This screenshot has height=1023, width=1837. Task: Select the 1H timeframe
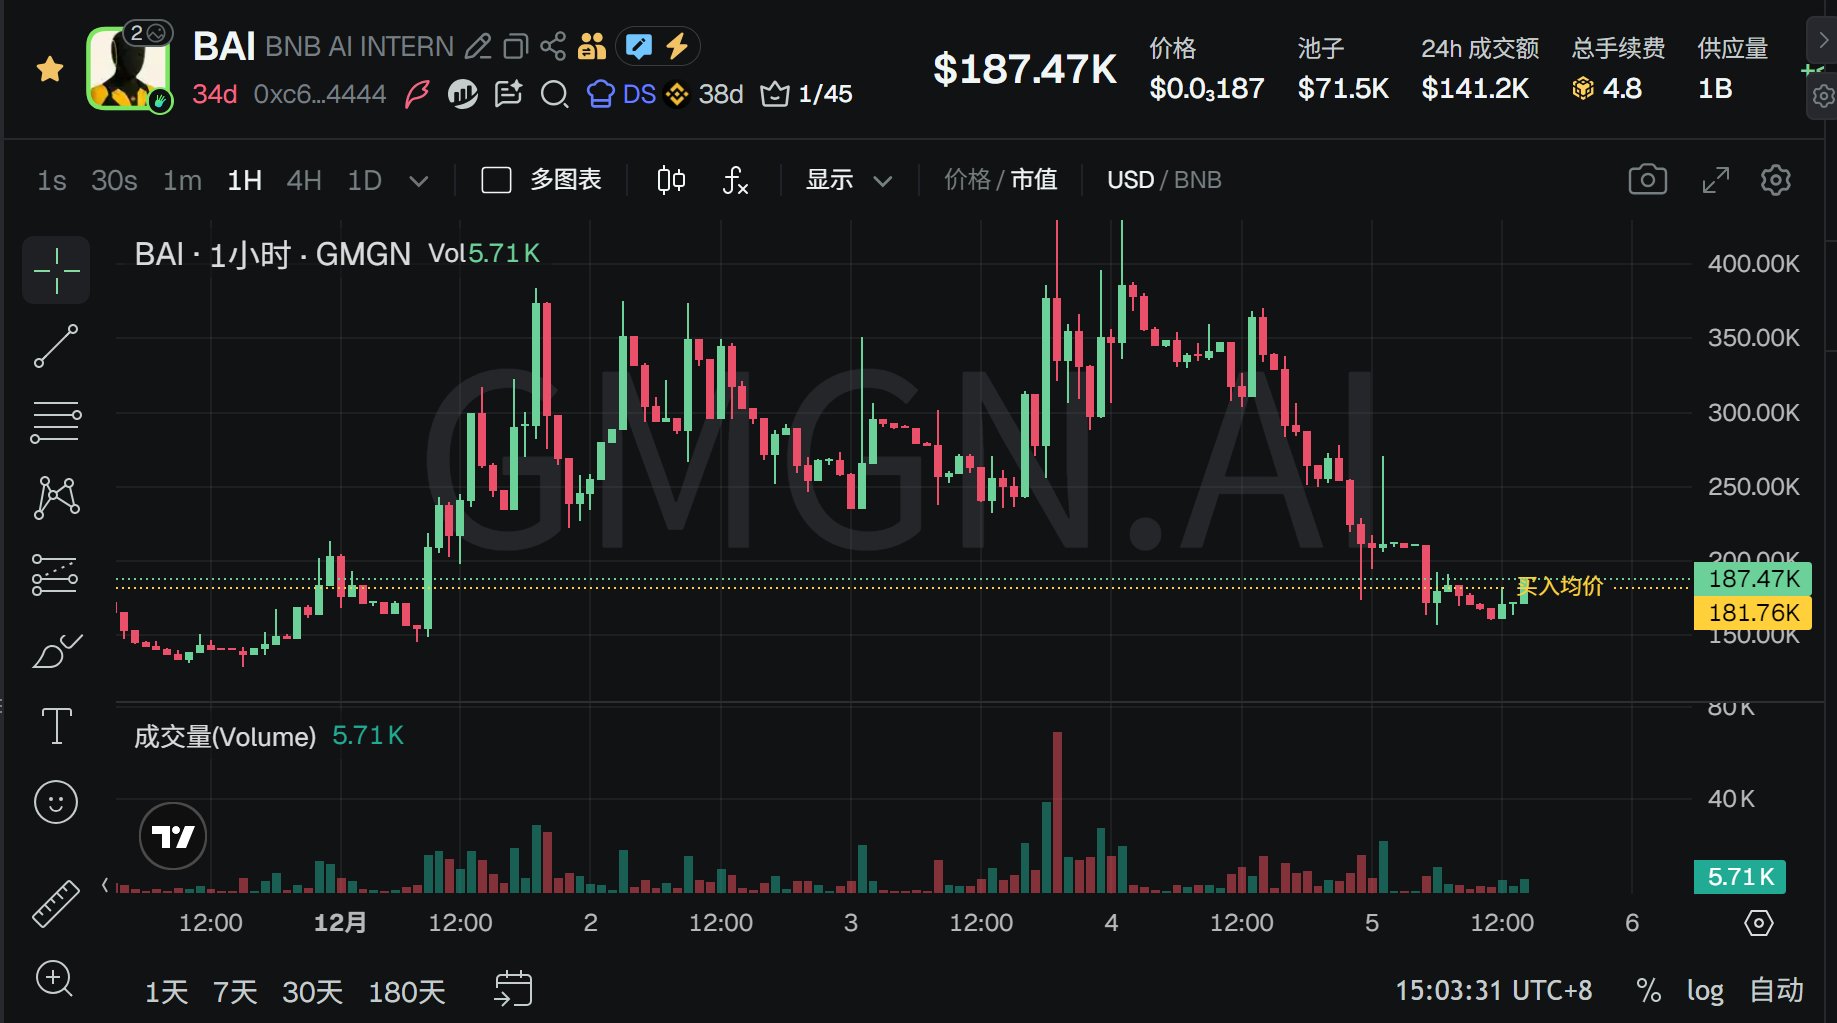tap(245, 180)
